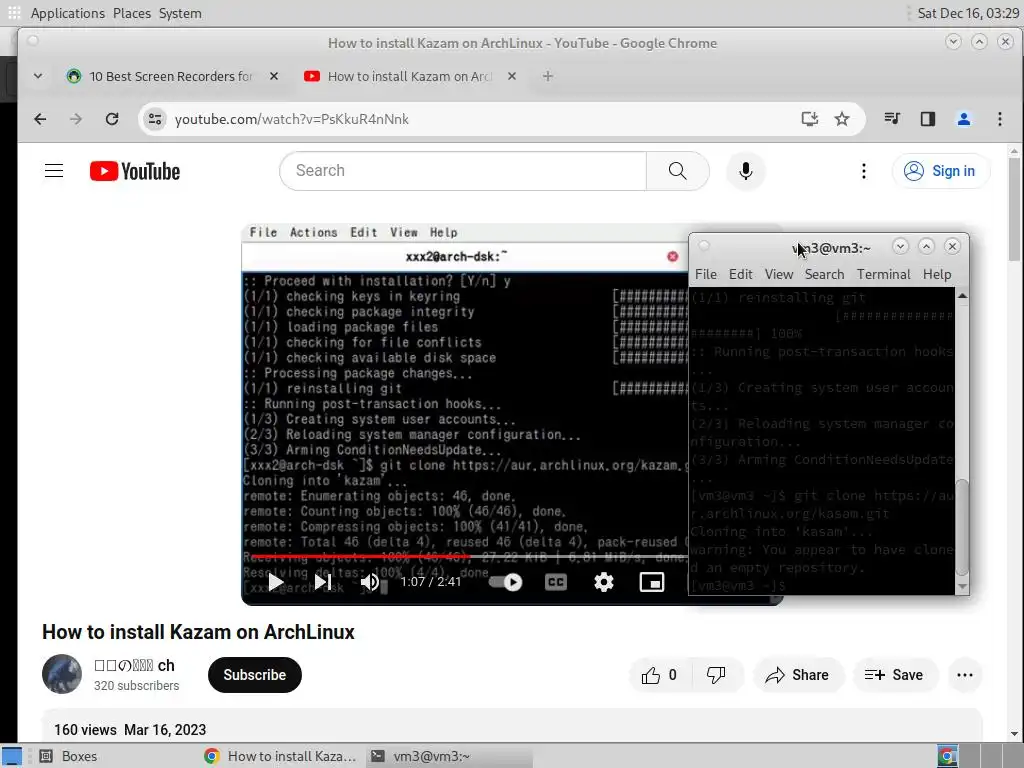Bookmark this page with the star icon
1024x768 pixels.
[x=842, y=119]
